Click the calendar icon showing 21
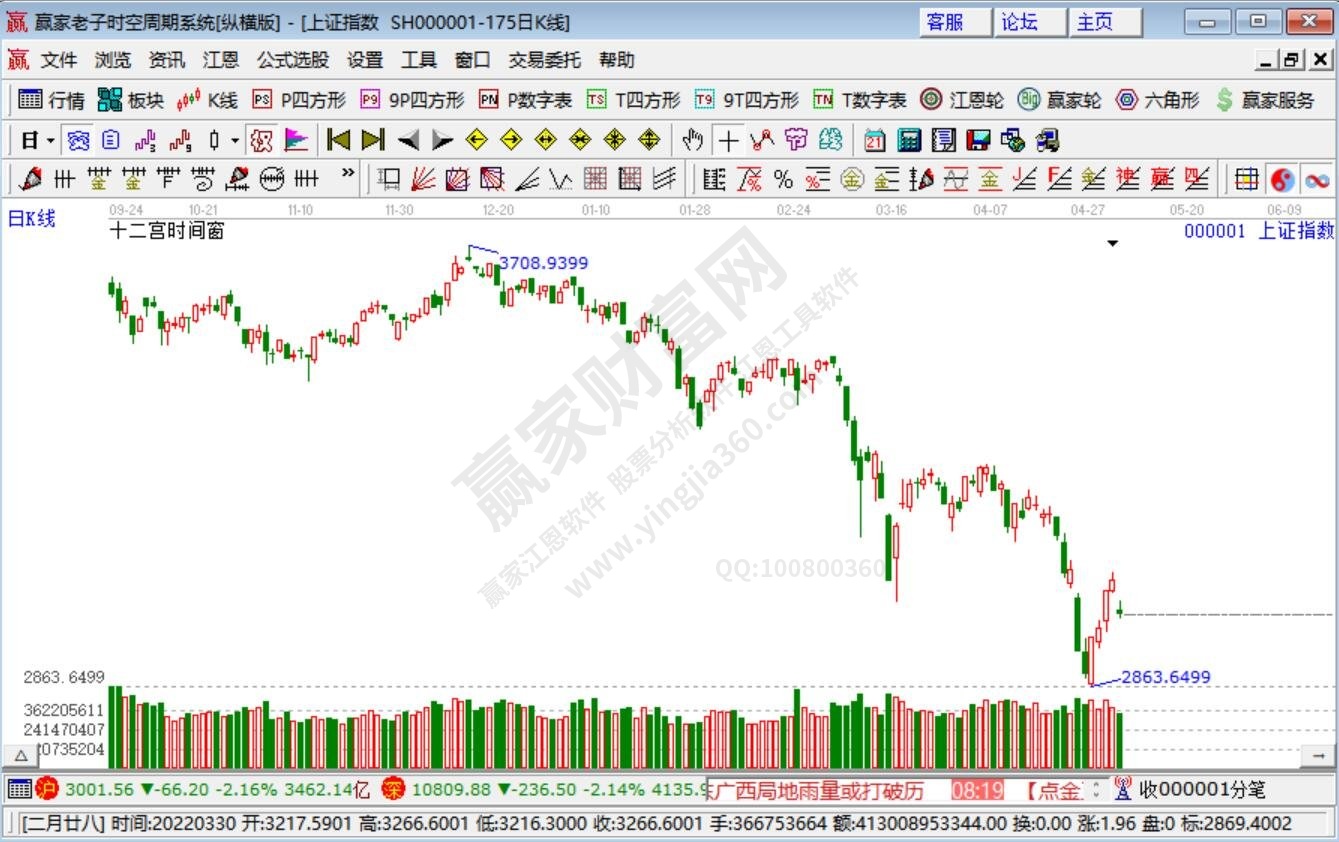 click(874, 140)
